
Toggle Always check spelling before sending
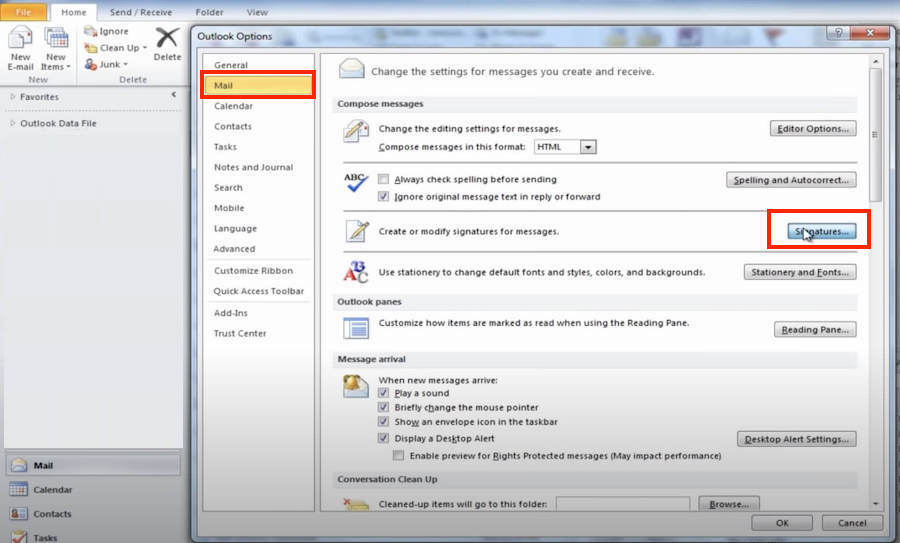pyautogui.click(x=383, y=179)
